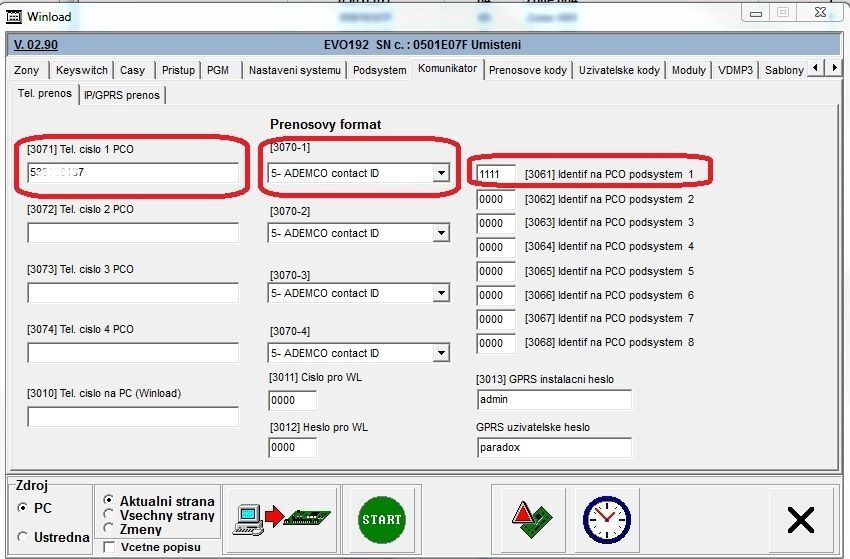The height and width of the screenshot is (559, 850).
Task: Click the red triangle green square icon
Action: [533, 518]
